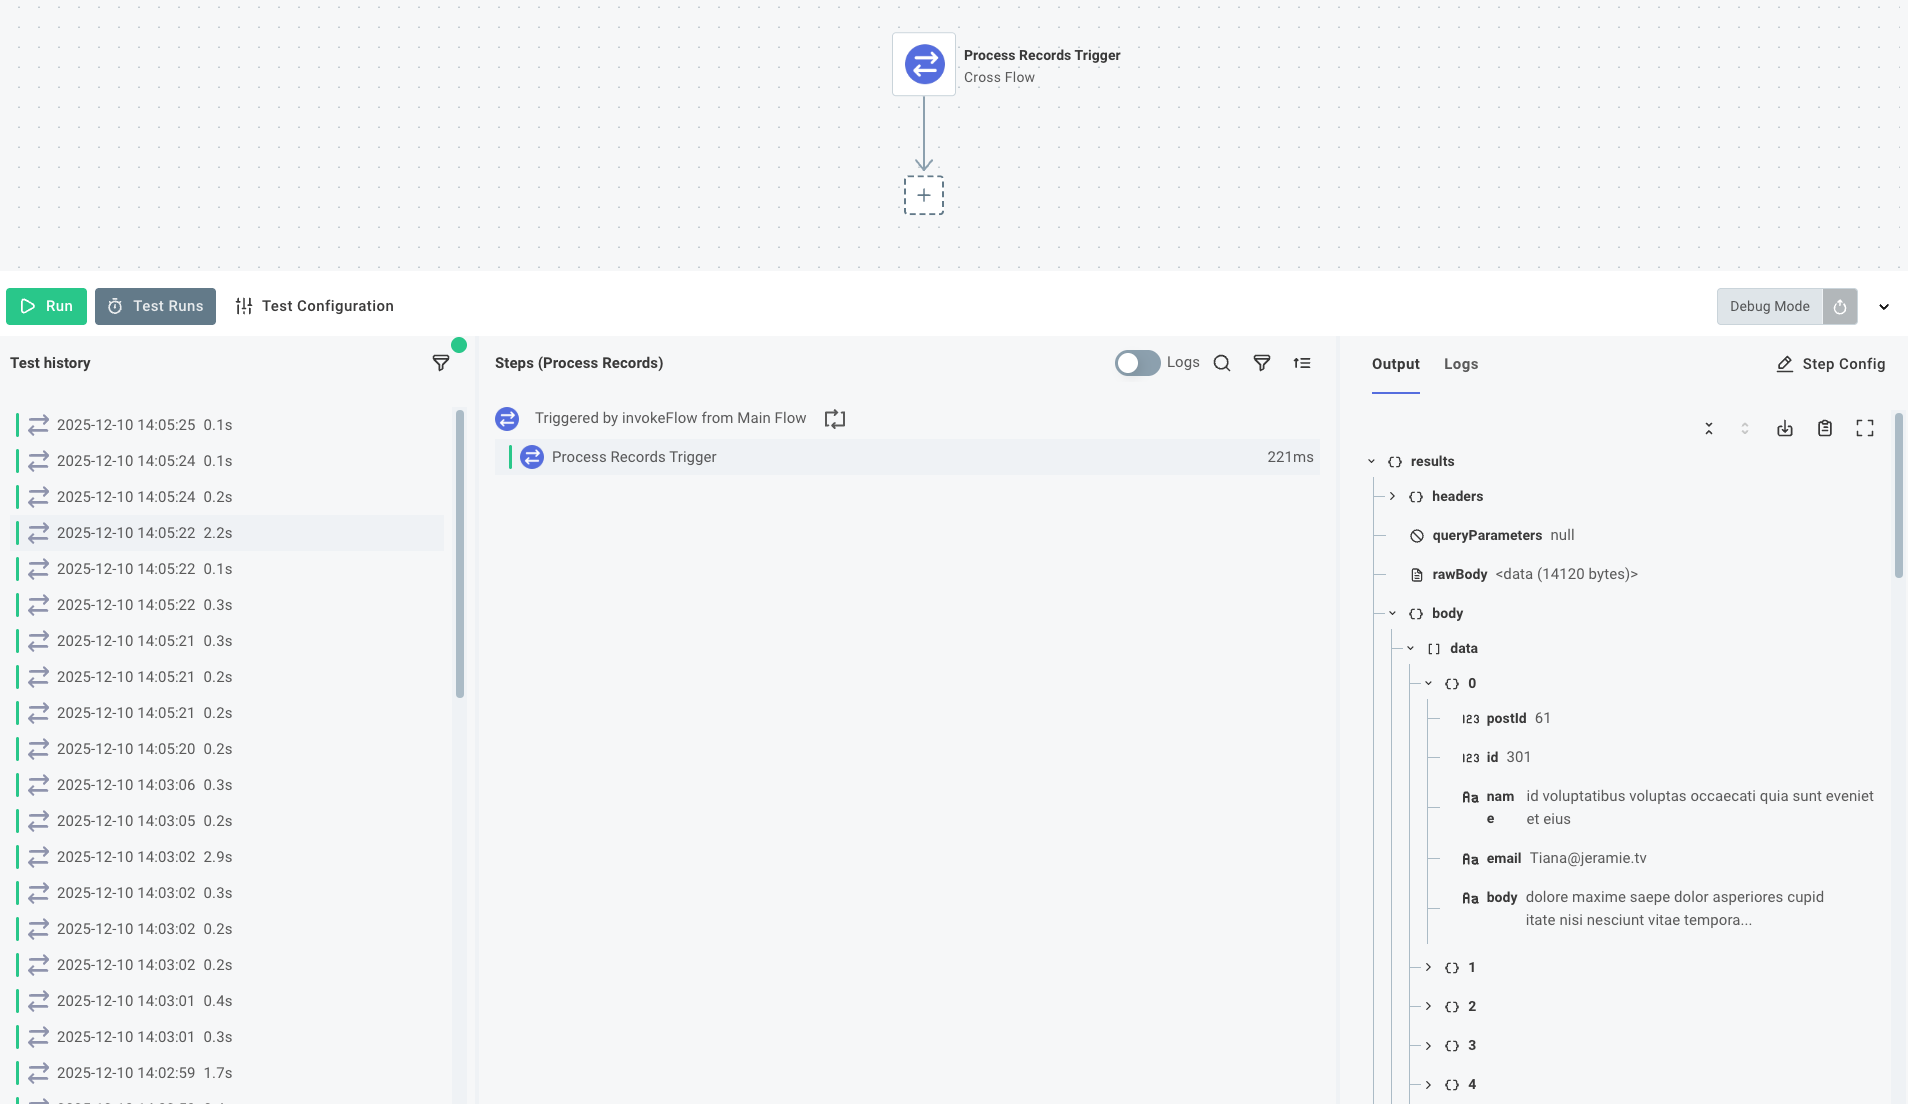Open the filter icon in Steps panel
Viewport: 1908px width, 1104px height.
tap(1261, 363)
